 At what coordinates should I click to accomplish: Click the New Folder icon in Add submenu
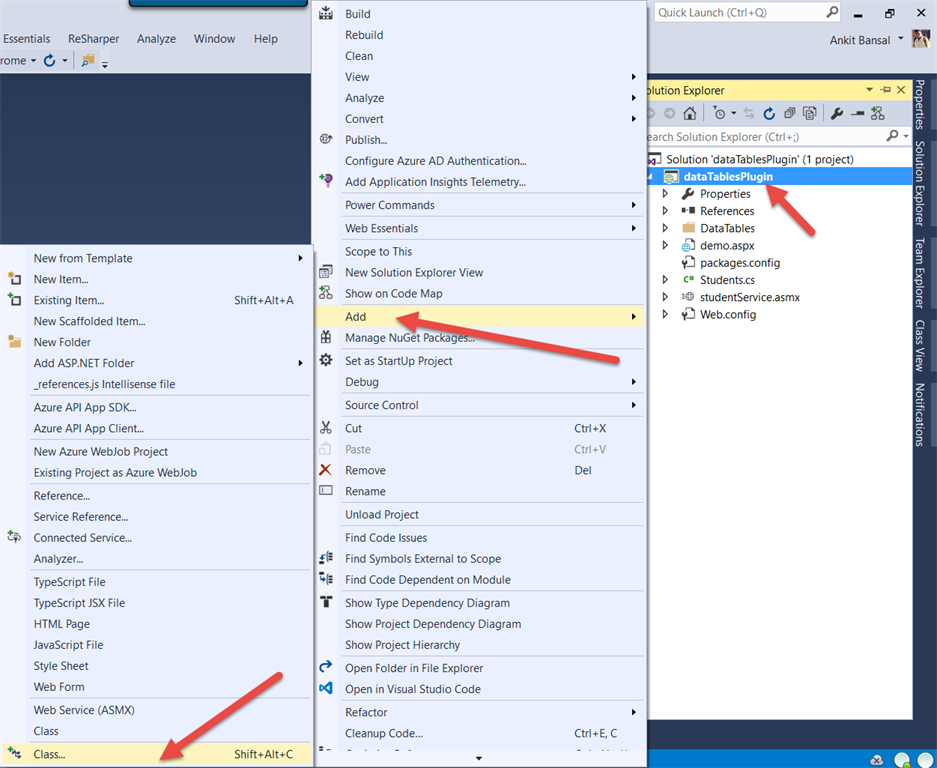click(14, 342)
